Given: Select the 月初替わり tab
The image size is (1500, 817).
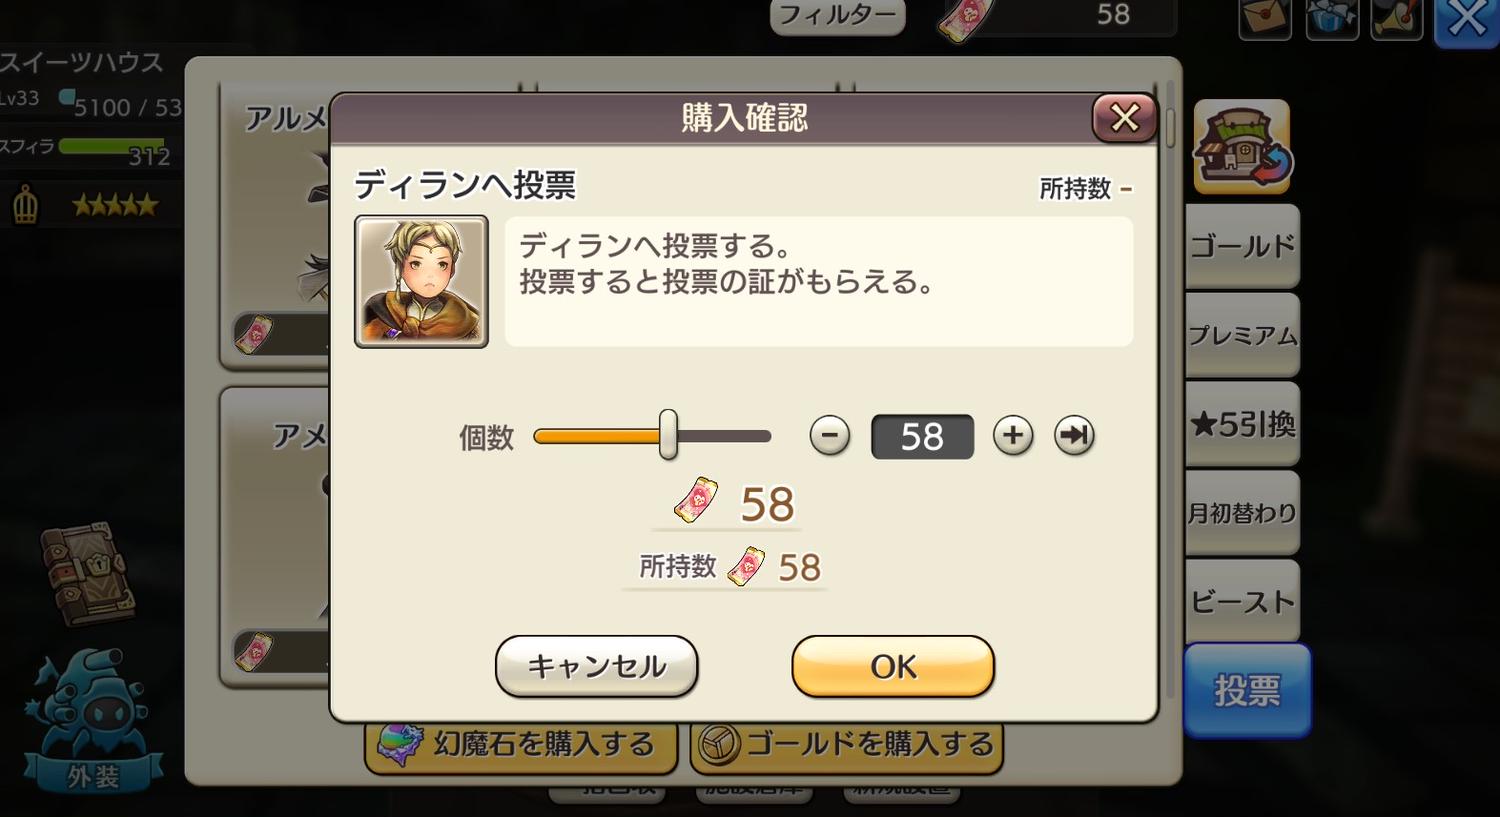Looking at the screenshot, I should click(1242, 513).
